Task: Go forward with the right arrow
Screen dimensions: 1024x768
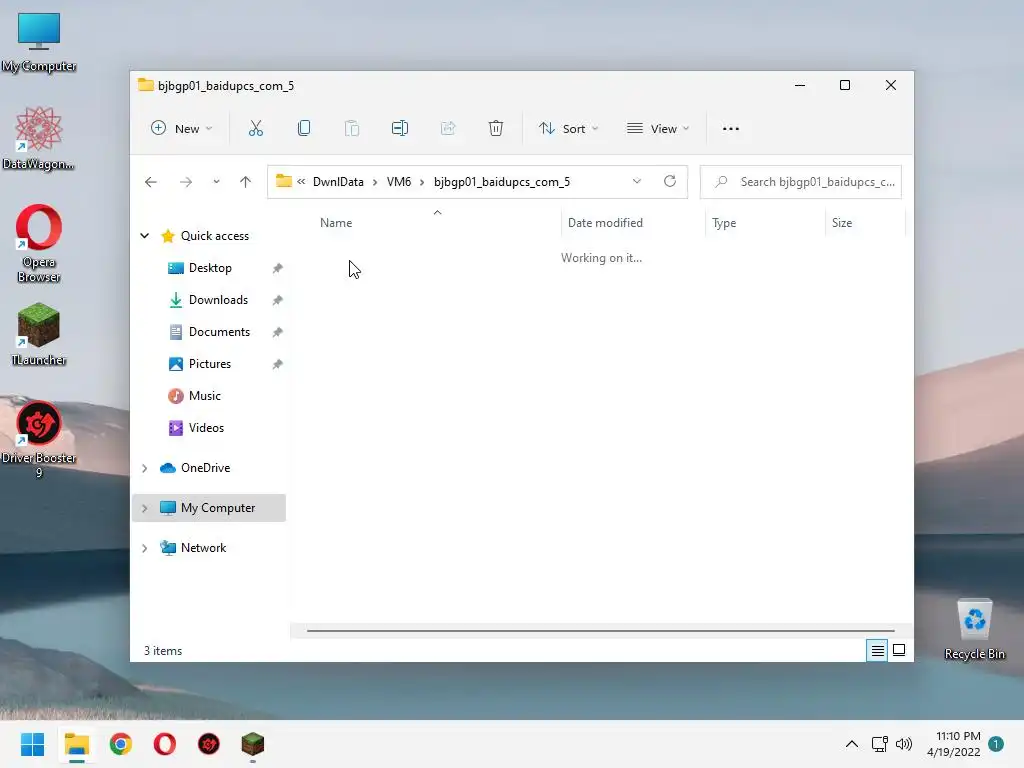Action: [x=186, y=182]
